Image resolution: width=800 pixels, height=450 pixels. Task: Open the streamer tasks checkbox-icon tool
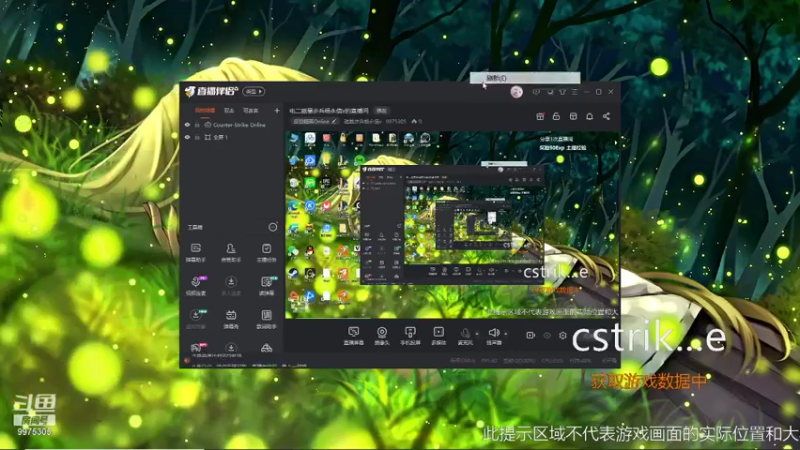point(266,252)
